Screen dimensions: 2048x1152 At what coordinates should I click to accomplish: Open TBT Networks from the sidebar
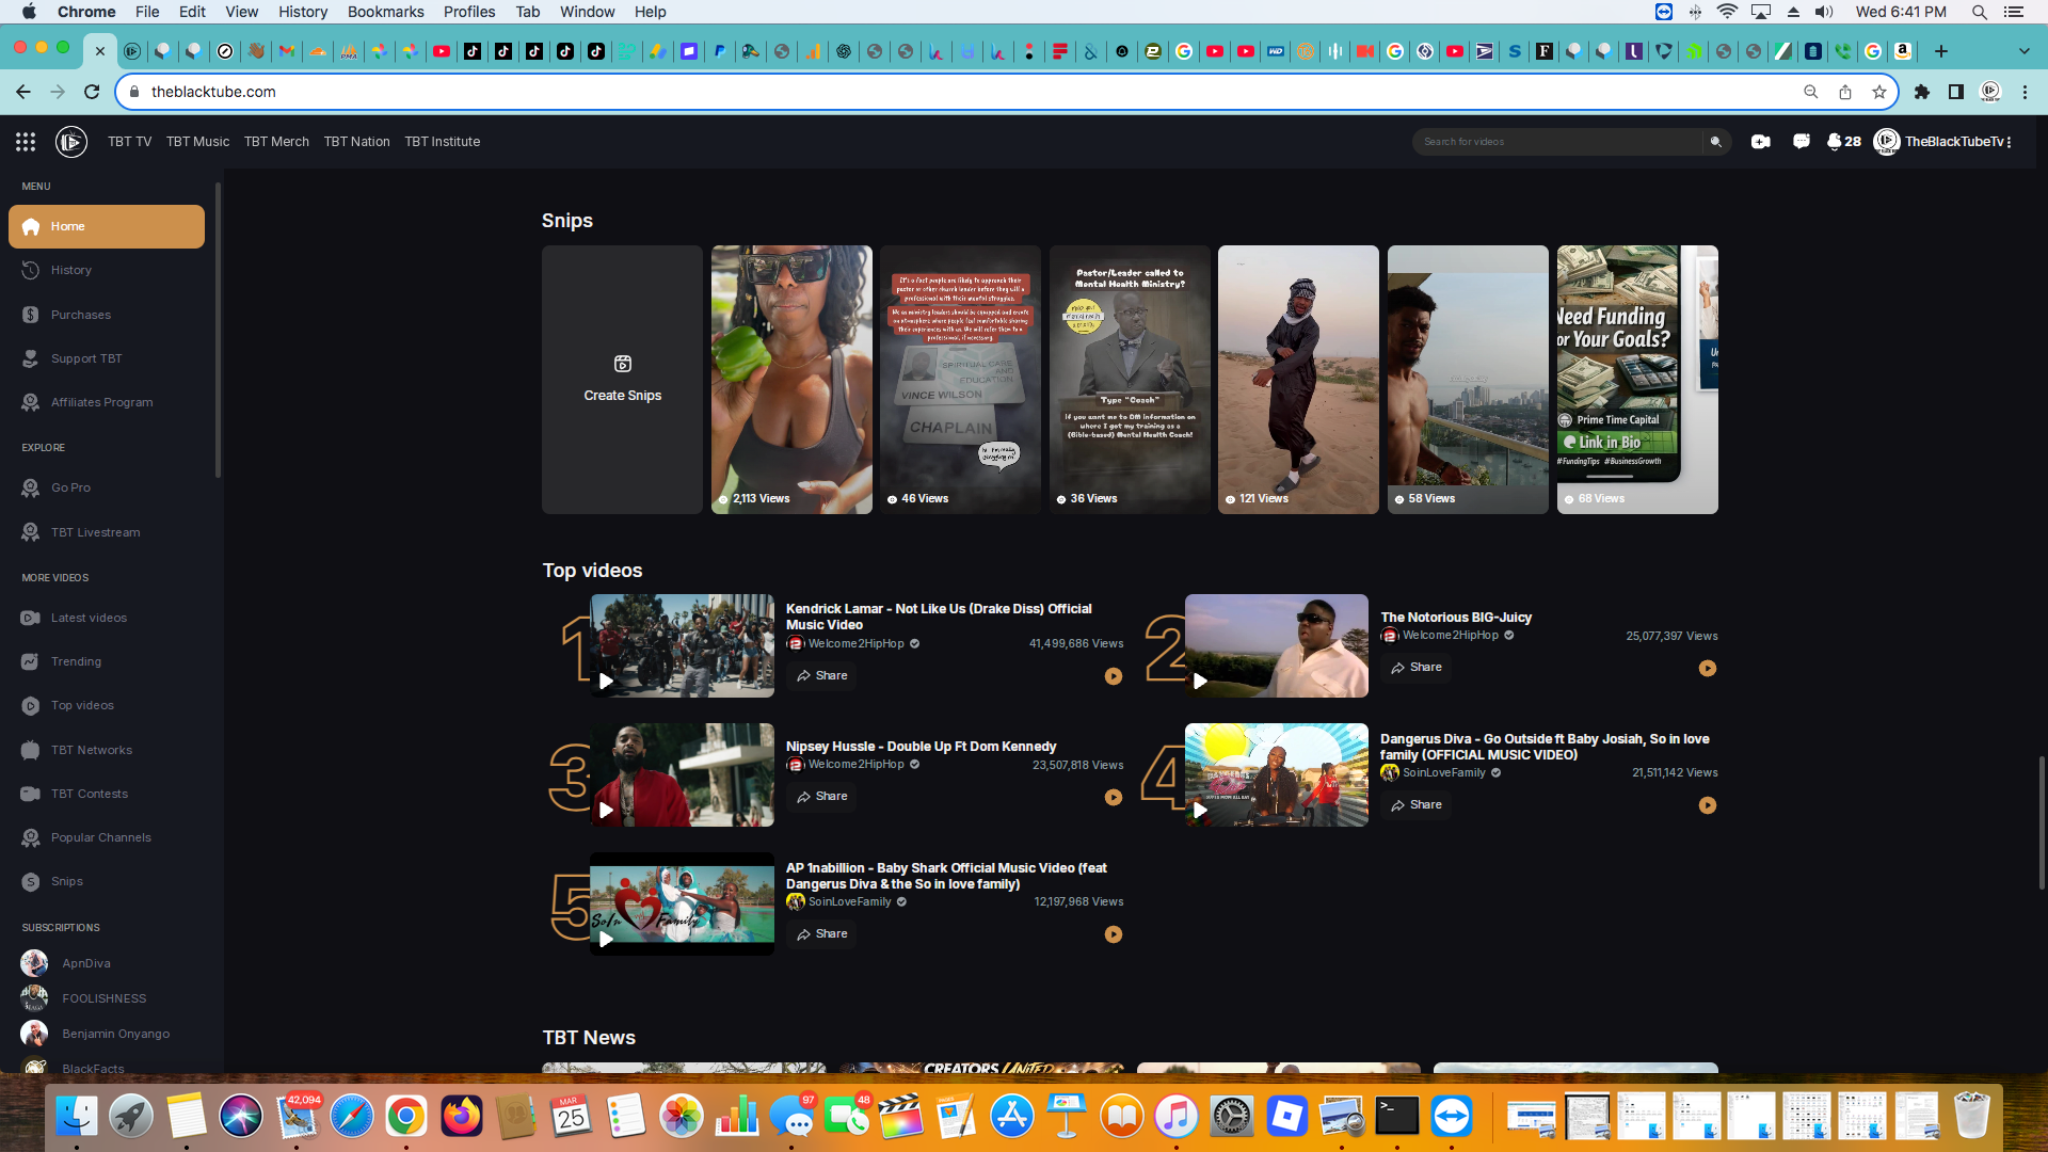tap(31, 749)
